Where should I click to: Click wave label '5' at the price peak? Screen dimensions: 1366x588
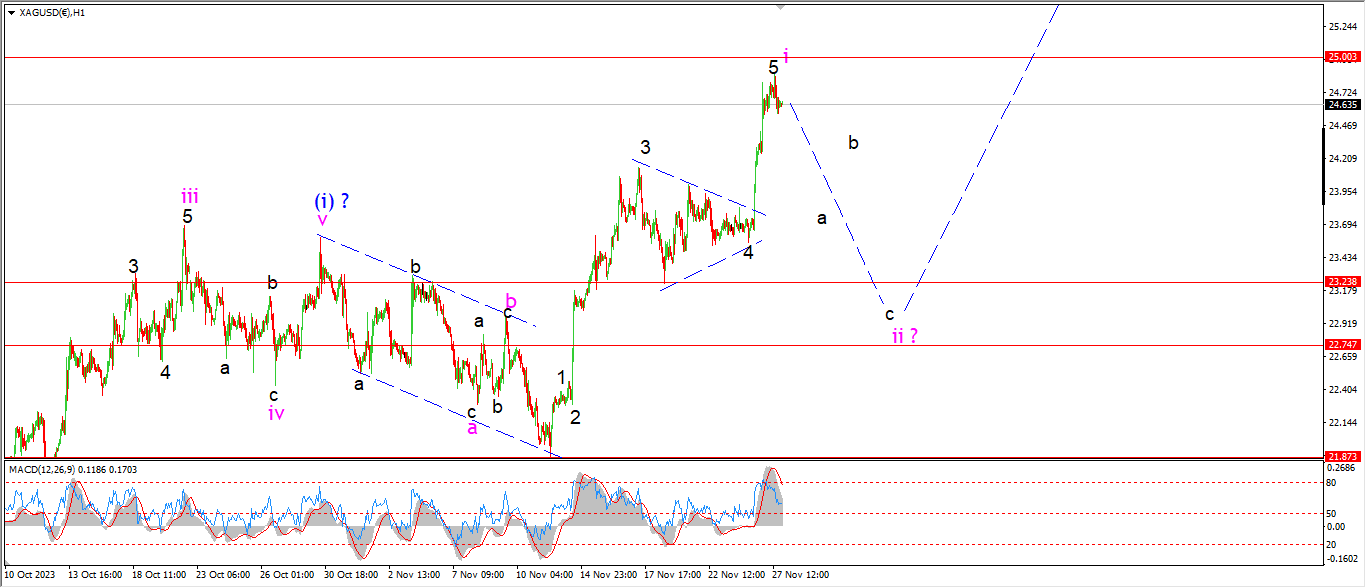tap(773, 67)
